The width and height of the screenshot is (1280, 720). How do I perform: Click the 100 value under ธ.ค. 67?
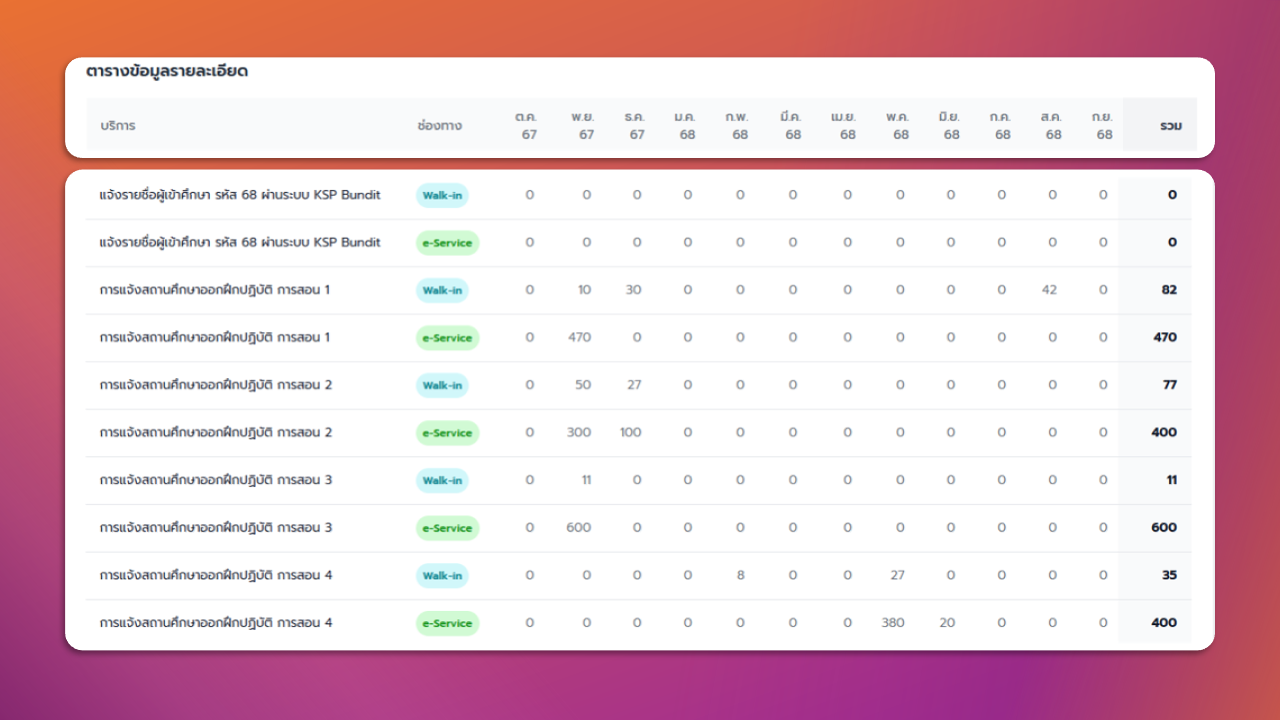631,433
